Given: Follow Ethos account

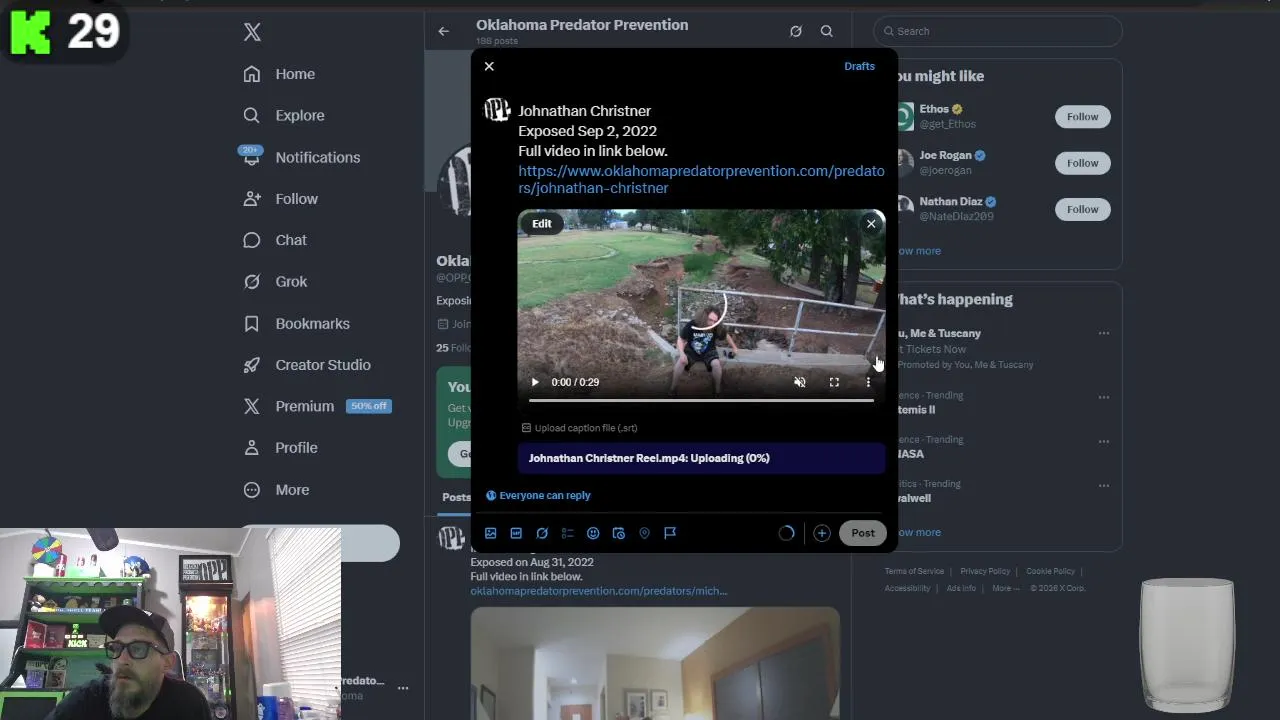Looking at the screenshot, I should tap(1082, 117).
